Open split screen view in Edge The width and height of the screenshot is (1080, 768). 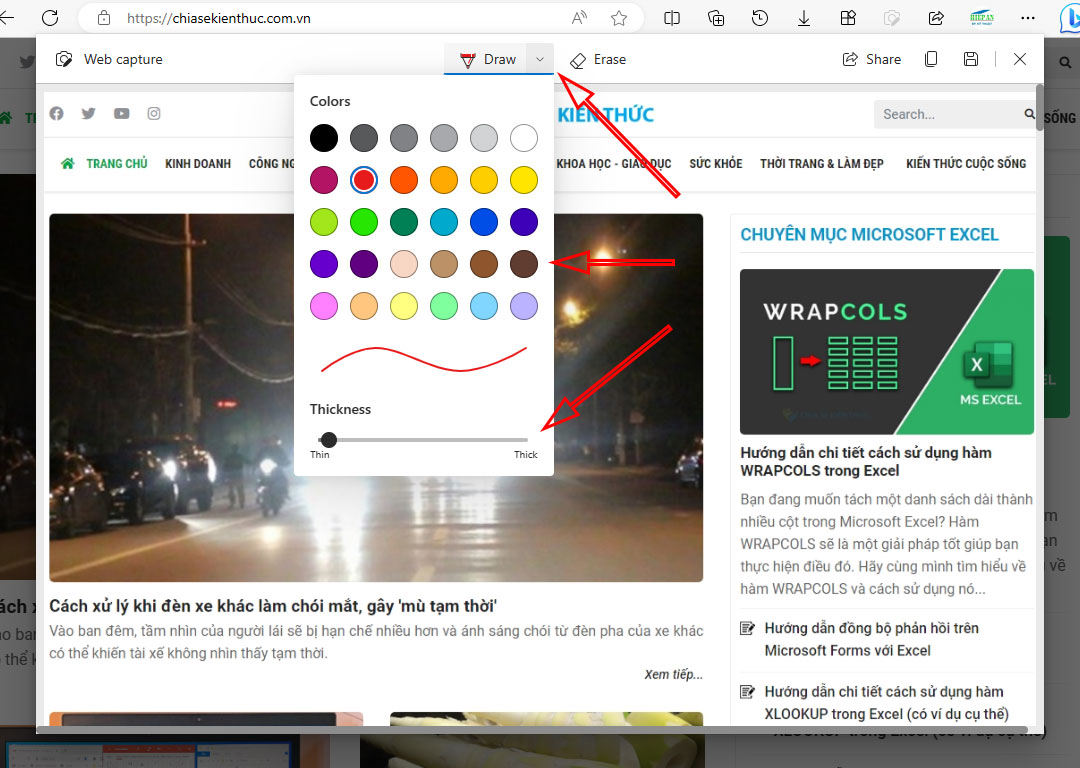tap(672, 18)
